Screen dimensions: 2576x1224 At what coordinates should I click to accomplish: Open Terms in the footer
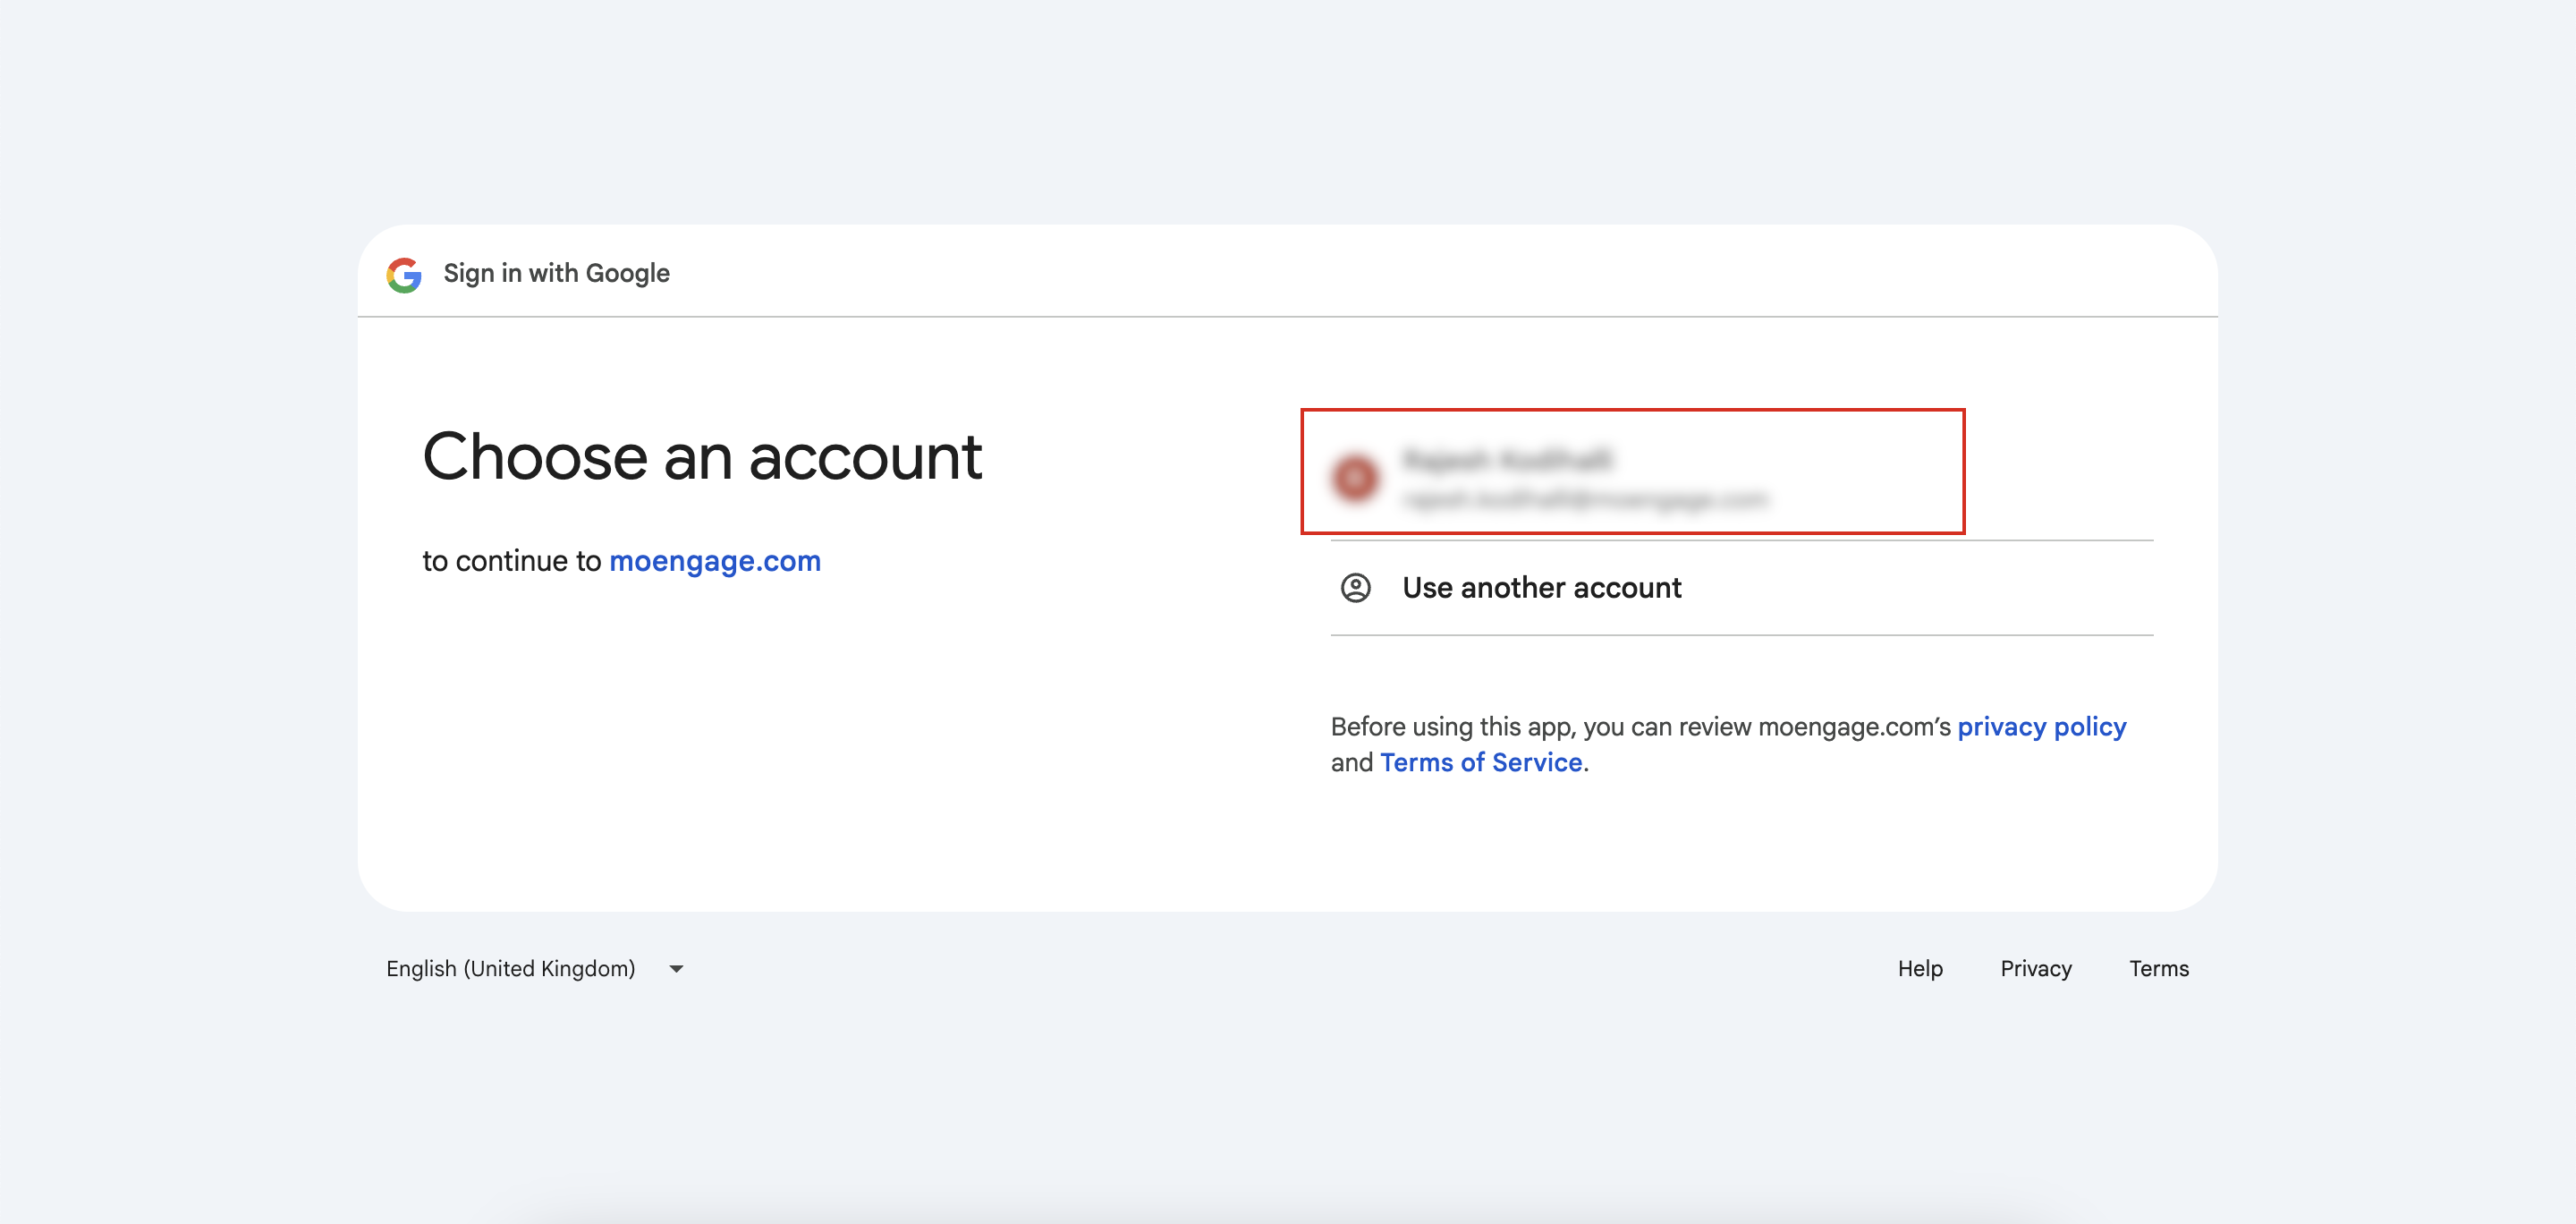click(x=2159, y=968)
